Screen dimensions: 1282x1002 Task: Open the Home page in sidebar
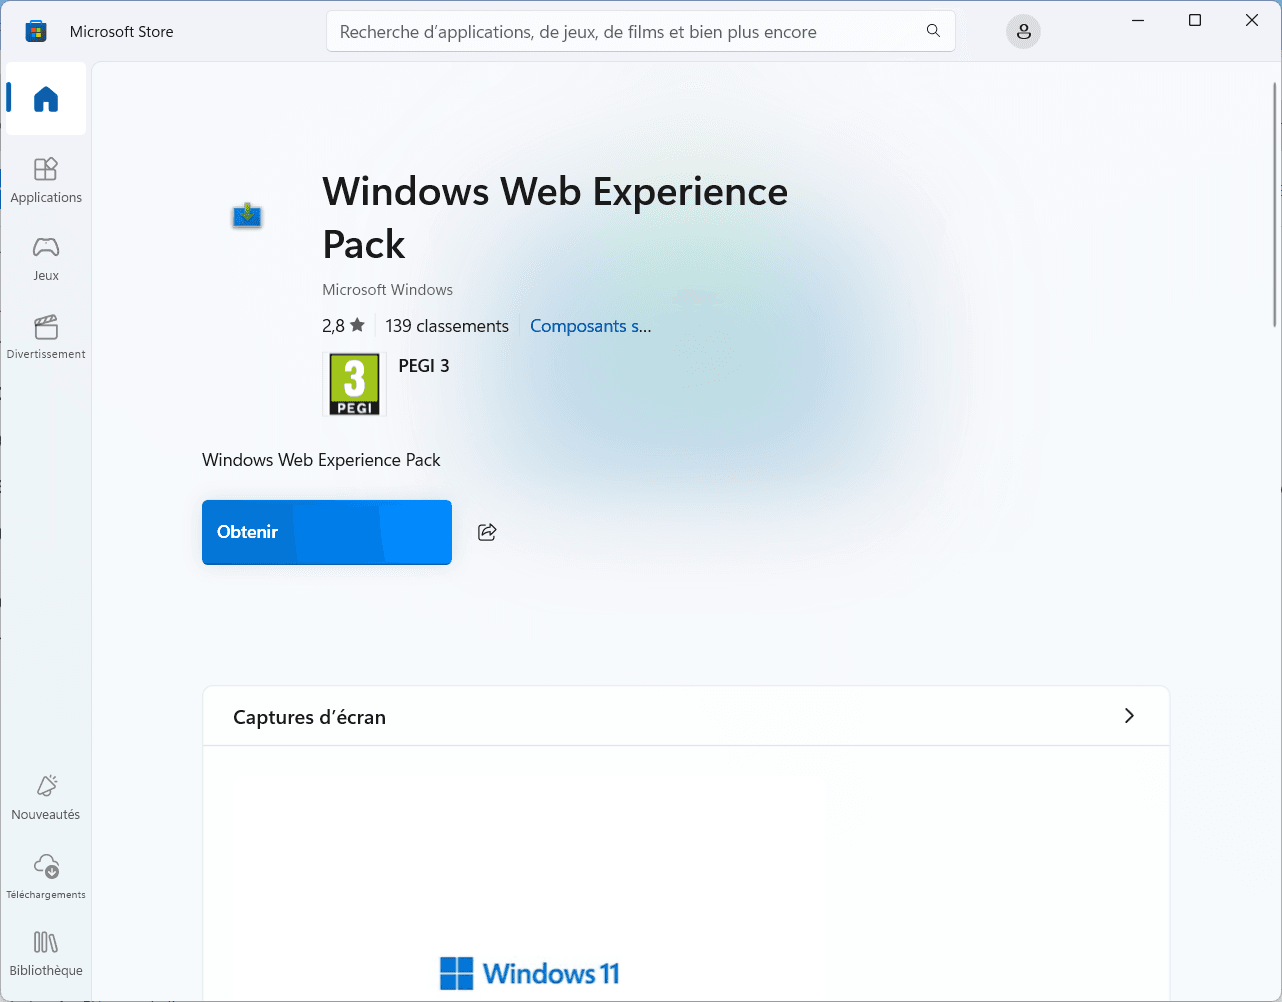(46, 99)
